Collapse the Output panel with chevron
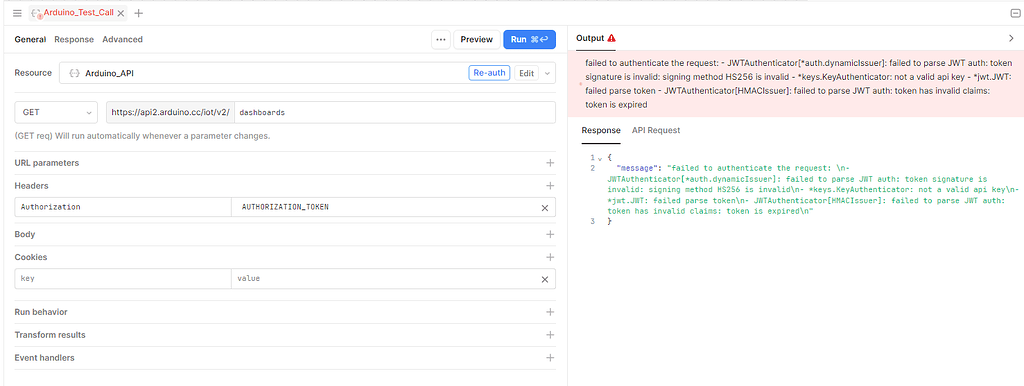Viewport: 1024px width, 386px height. pos(1012,39)
